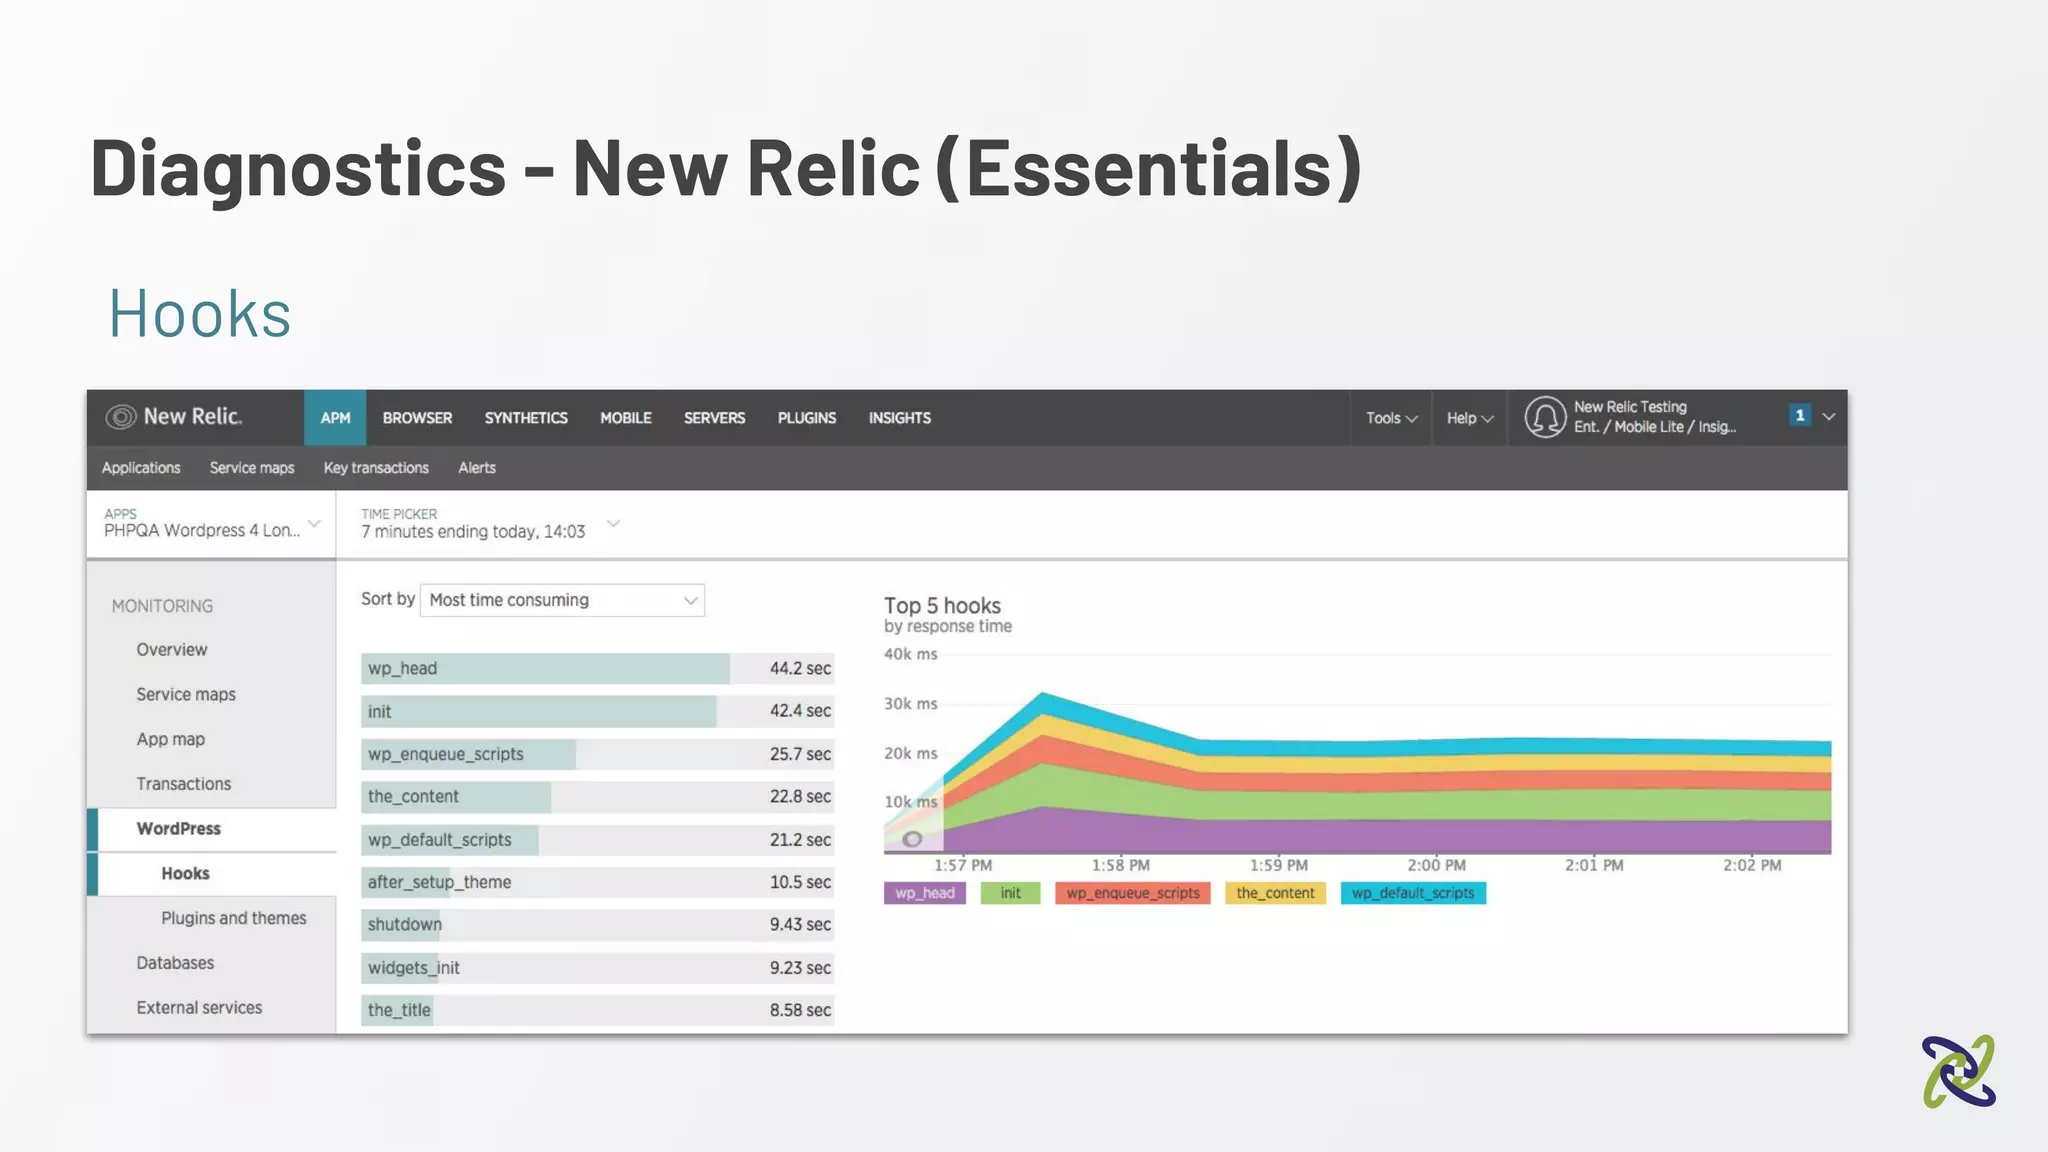The image size is (2048, 1152).
Task: Select the wp_default_scripts hook bar
Action: 597,840
